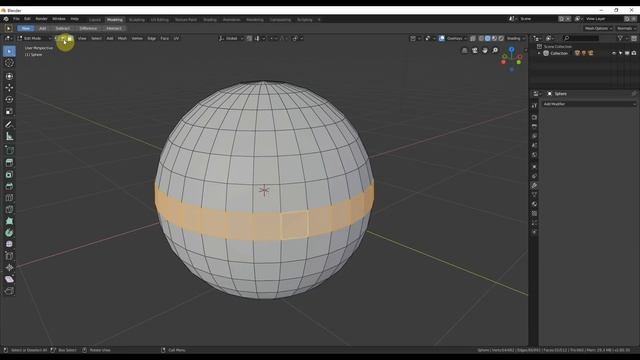The width and height of the screenshot is (640, 360).
Task: Select the Smooth vertices tool
Action: point(9,244)
